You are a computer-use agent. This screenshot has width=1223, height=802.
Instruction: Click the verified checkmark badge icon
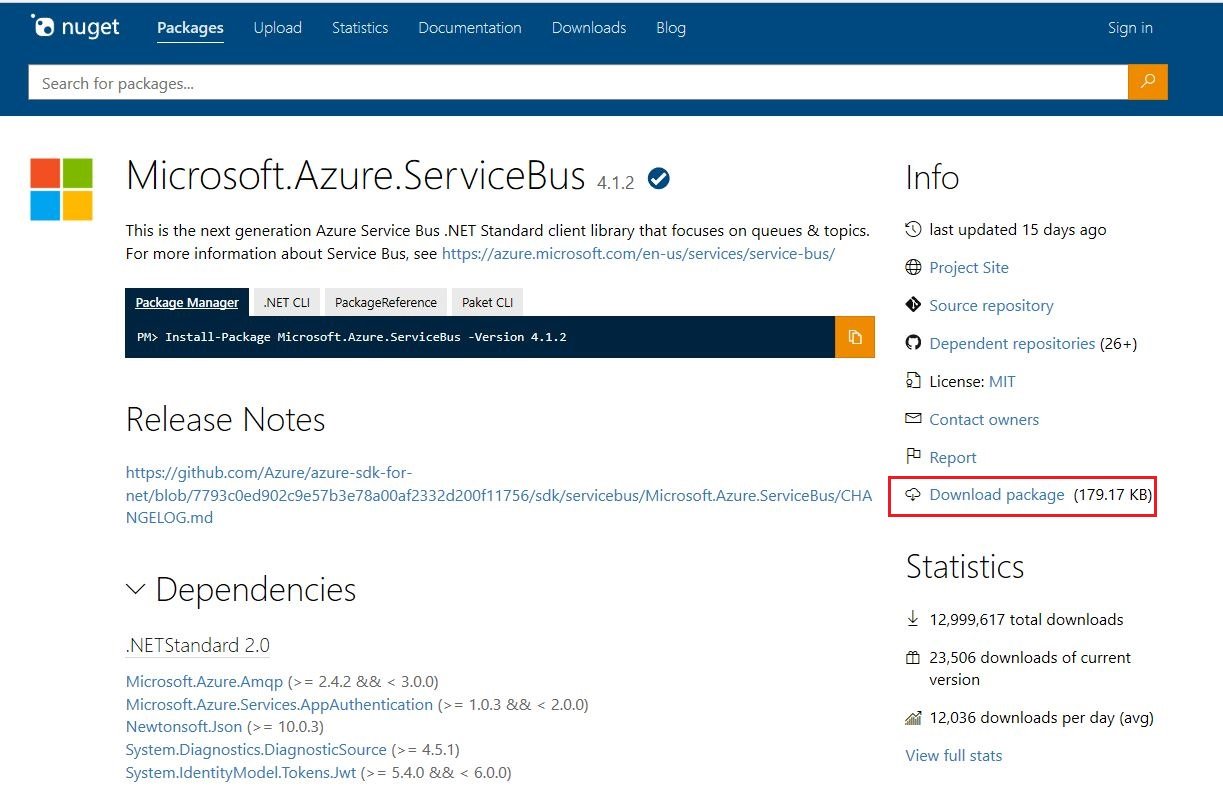659,179
